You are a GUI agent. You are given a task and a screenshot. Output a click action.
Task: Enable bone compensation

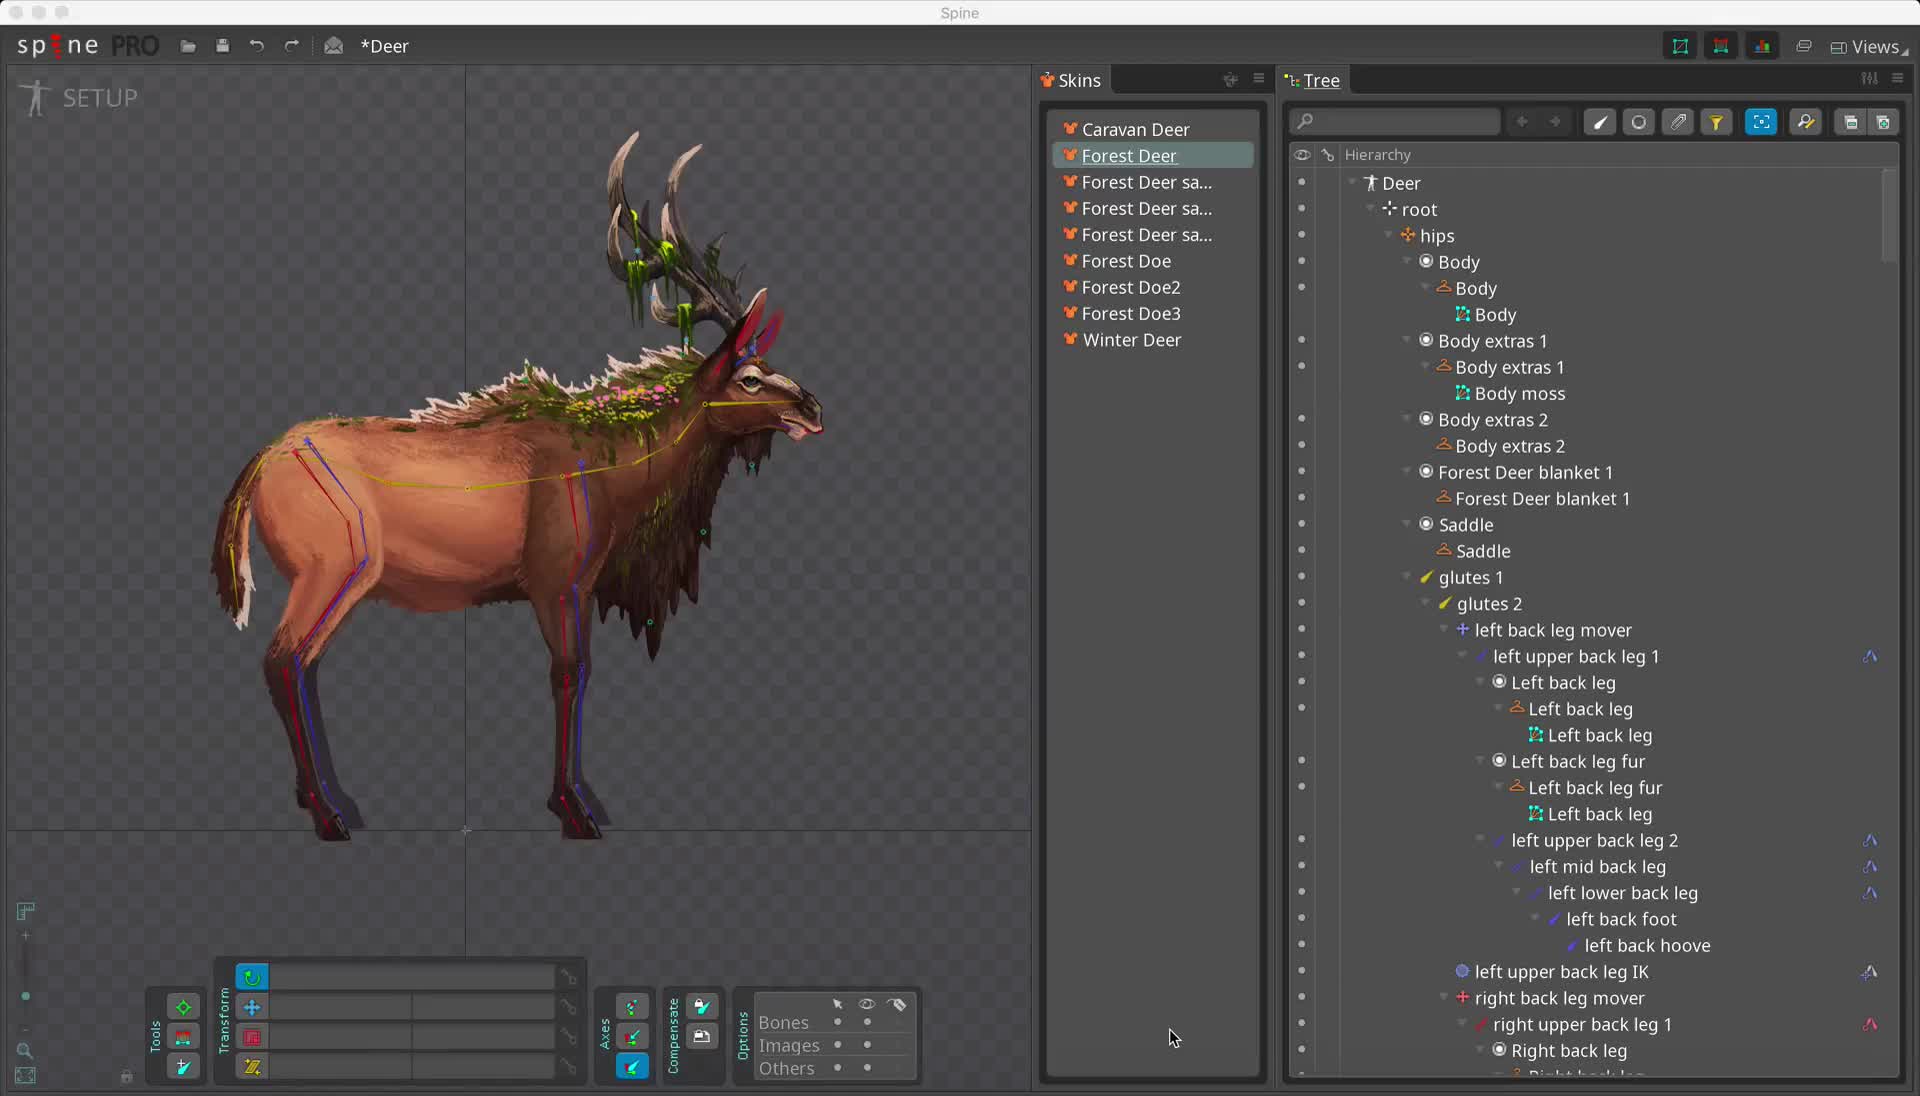click(702, 1007)
